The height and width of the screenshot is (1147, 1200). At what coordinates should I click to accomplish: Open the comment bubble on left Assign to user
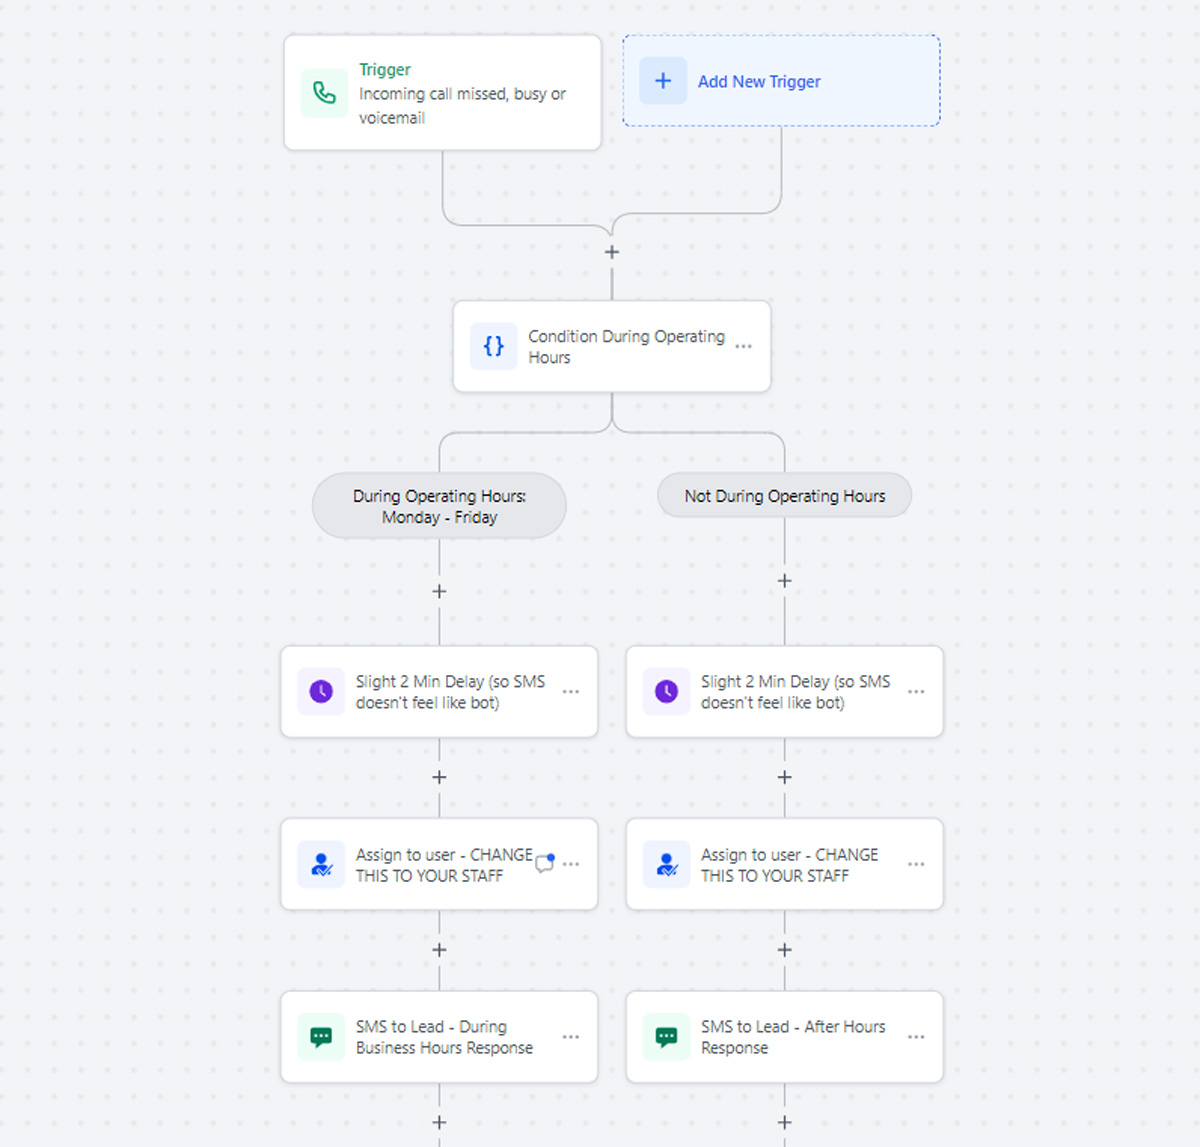pos(545,863)
